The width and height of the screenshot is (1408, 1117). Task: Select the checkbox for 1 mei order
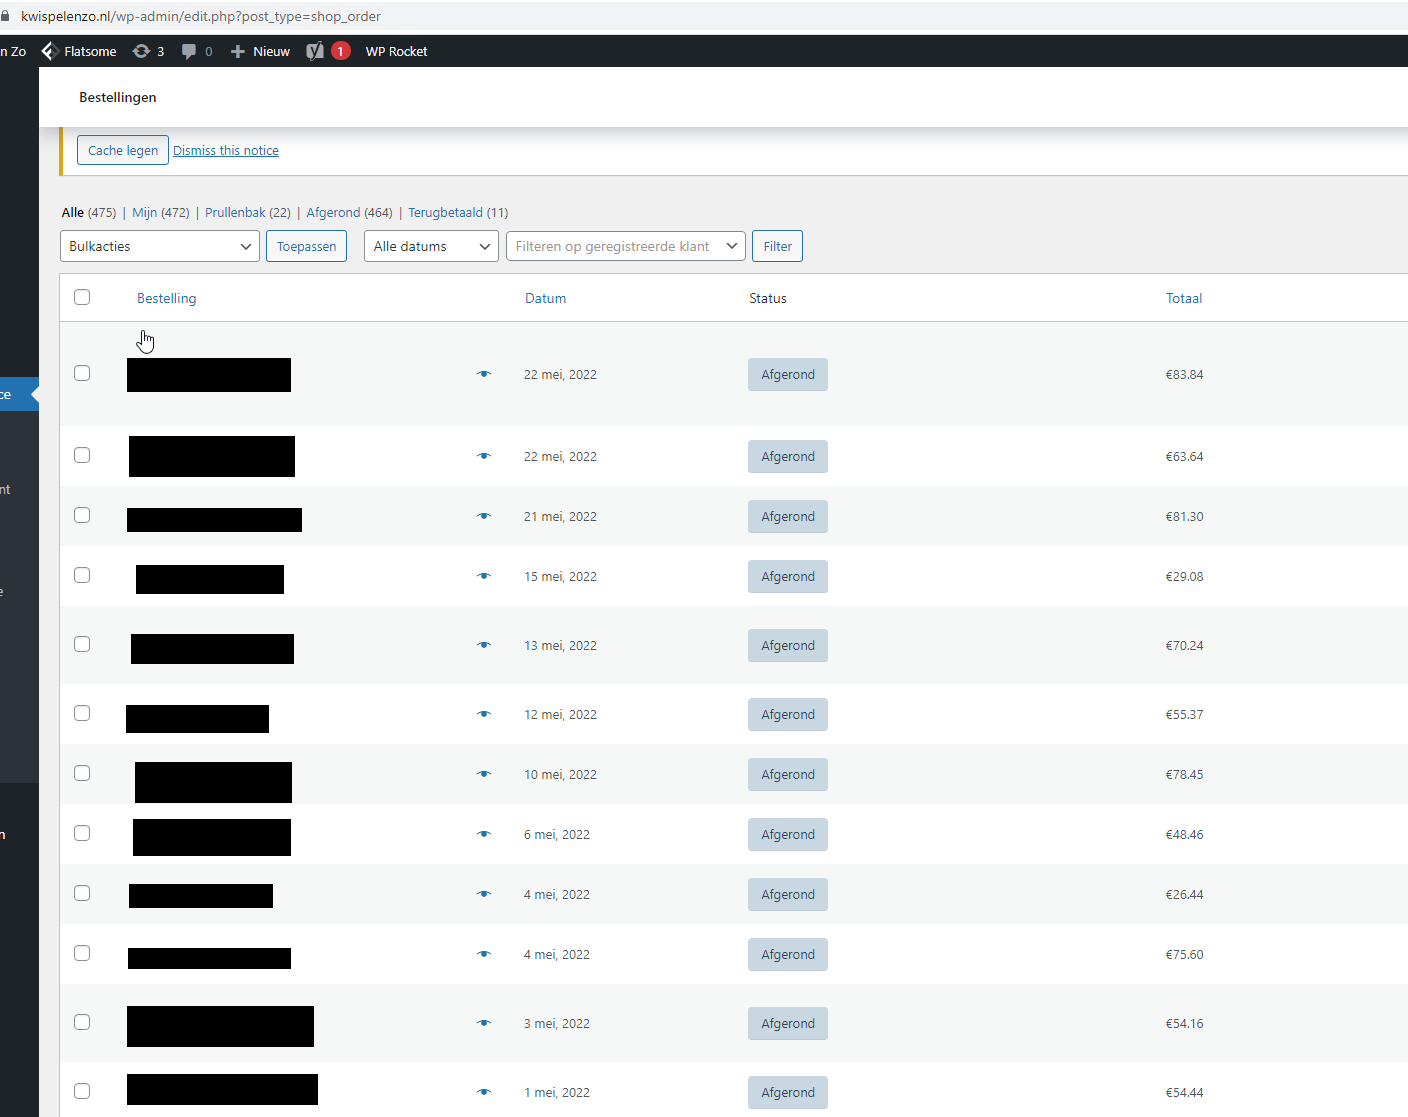coord(82,1091)
